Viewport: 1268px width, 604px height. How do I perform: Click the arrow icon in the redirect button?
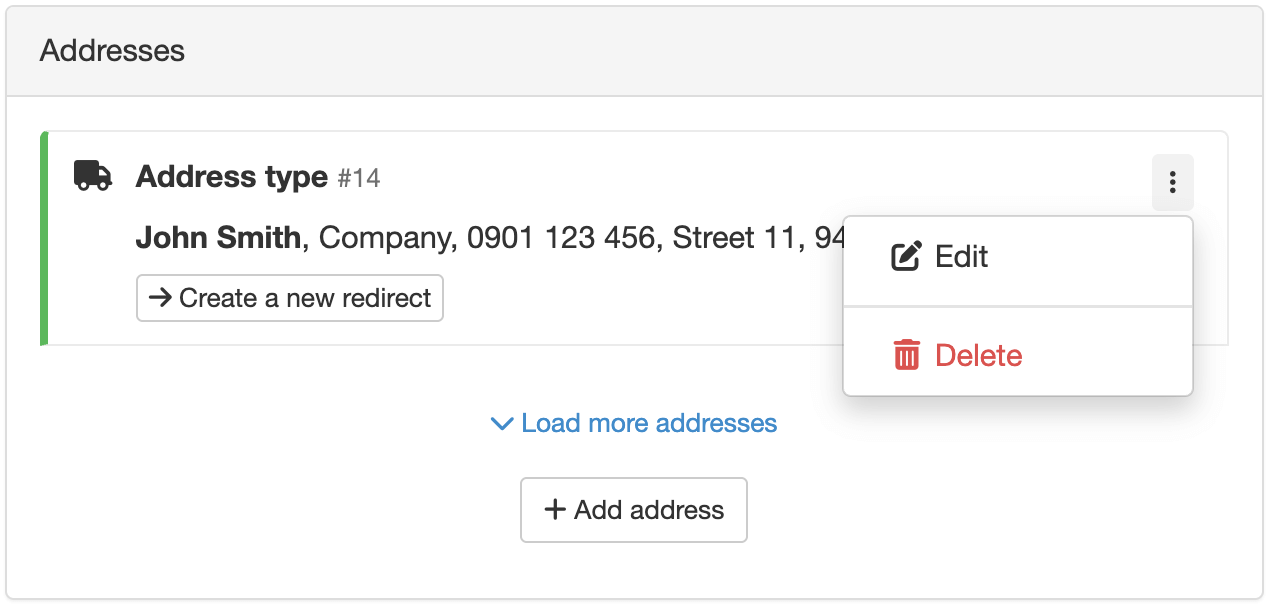tap(159, 298)
